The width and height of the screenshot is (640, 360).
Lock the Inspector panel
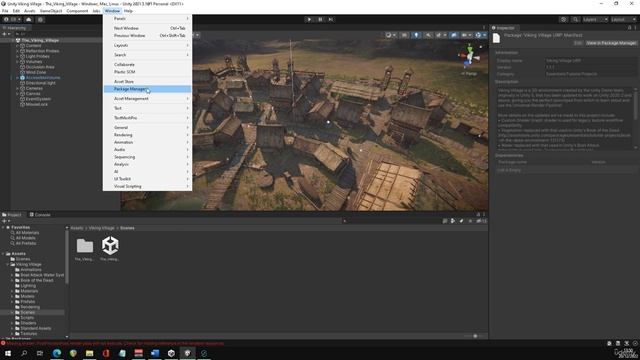coord(629,28)
